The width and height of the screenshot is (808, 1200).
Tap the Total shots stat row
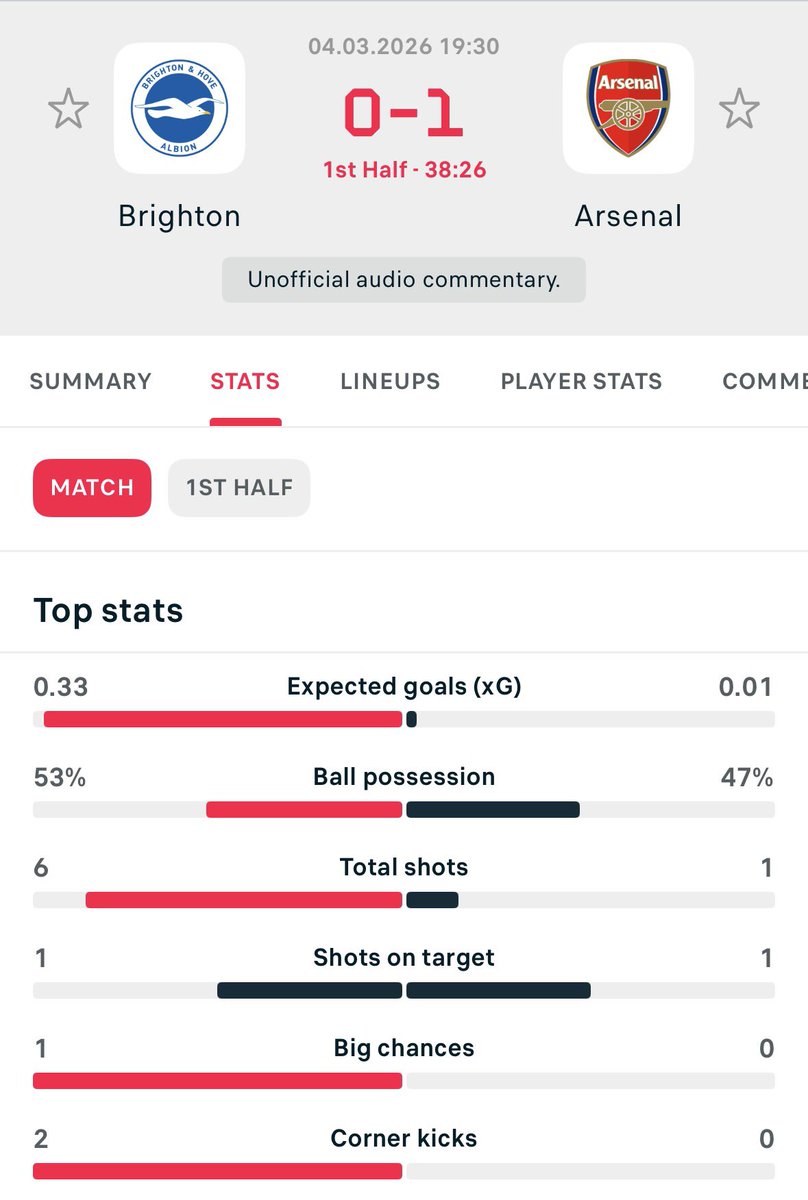404,867
